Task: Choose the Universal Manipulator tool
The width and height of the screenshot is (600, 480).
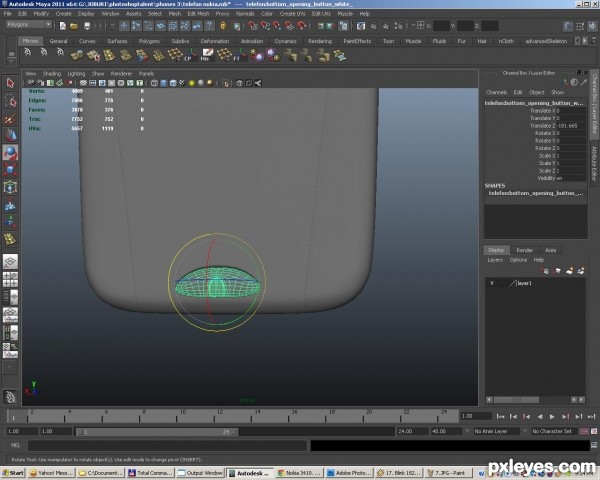Action: pyautogui.click(x=10, y=187)
